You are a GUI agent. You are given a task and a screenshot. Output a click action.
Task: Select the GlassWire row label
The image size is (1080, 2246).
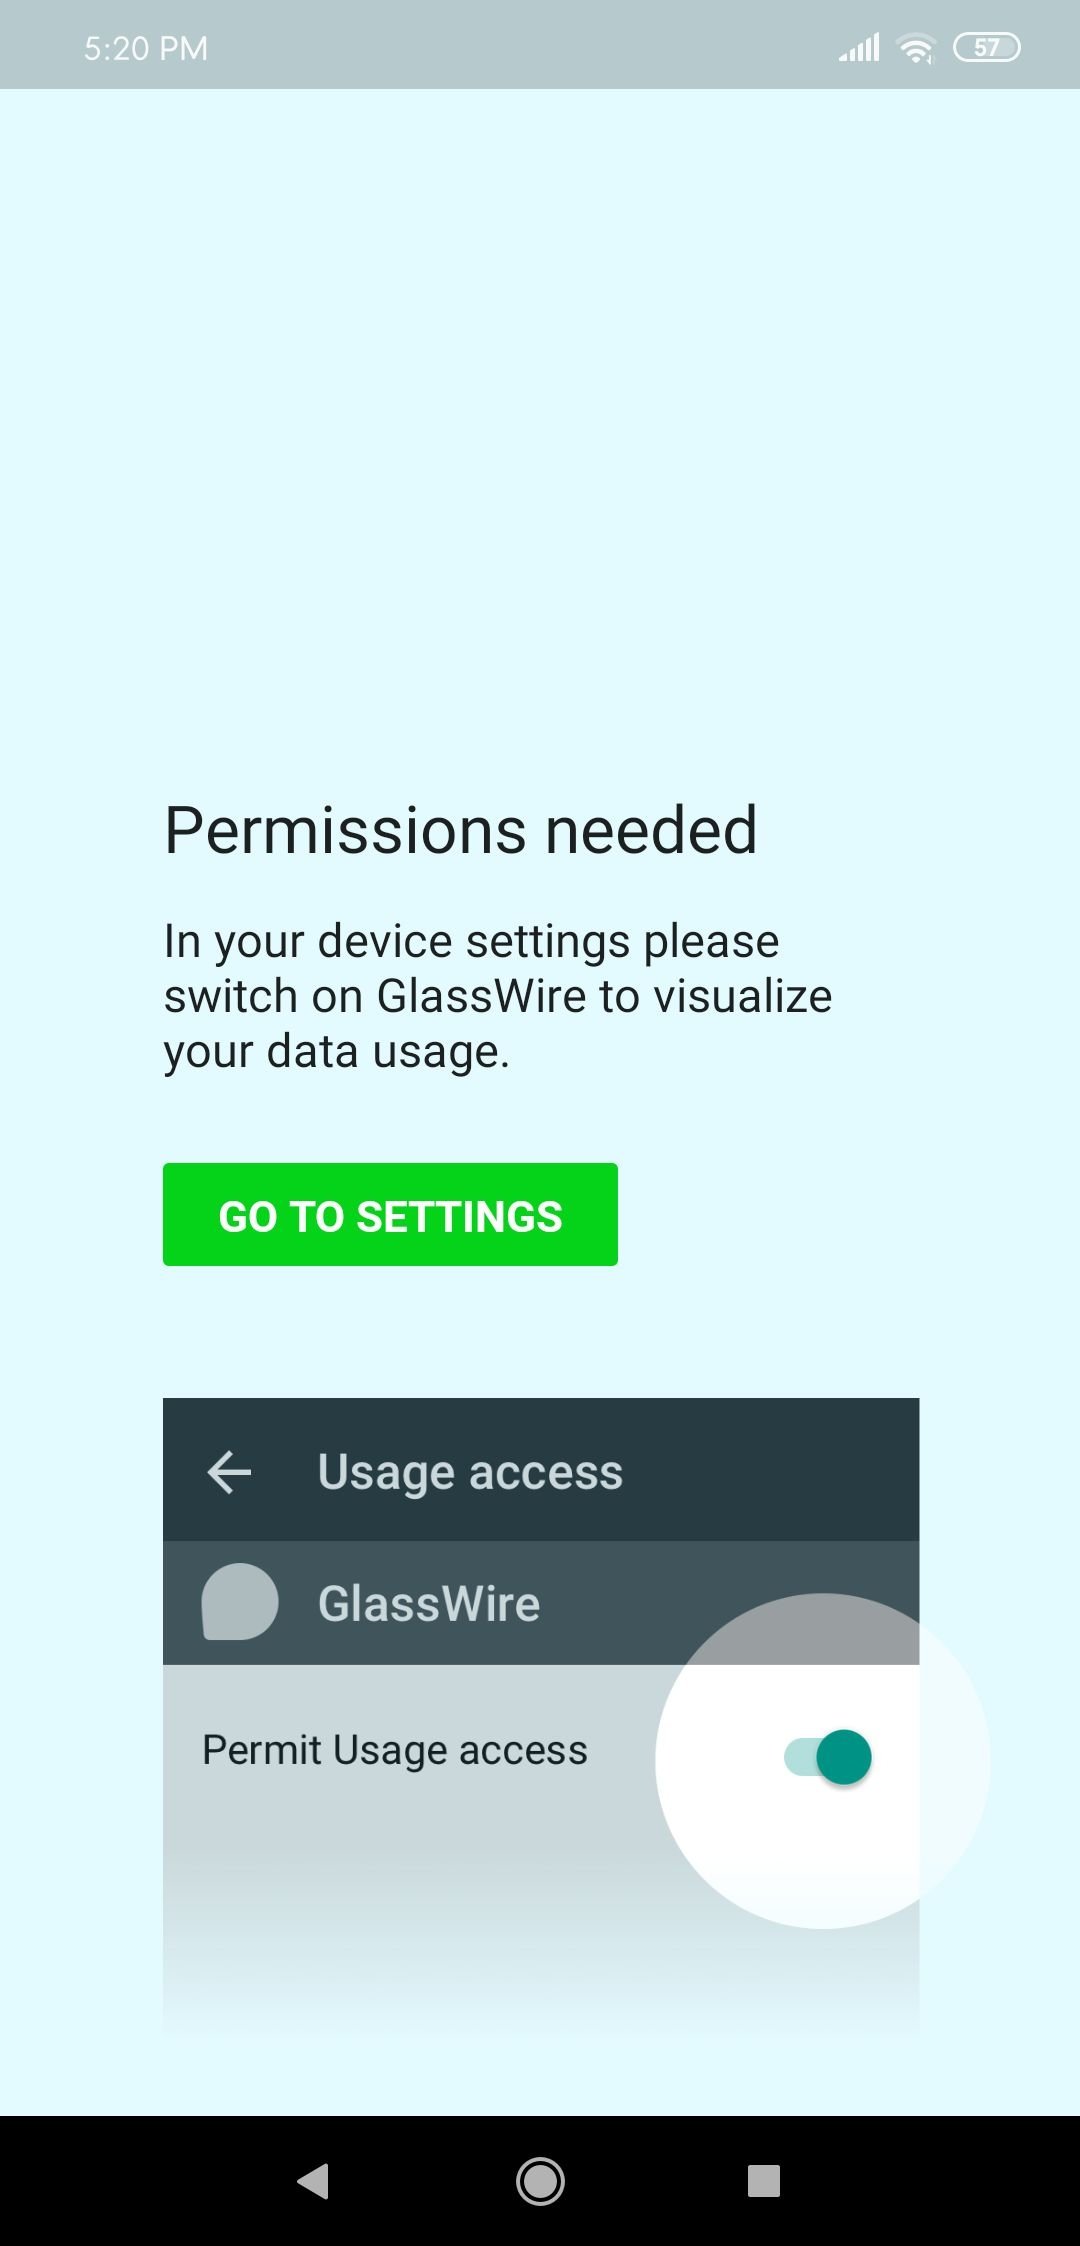pyautogui.click(x=429, y=1603)
